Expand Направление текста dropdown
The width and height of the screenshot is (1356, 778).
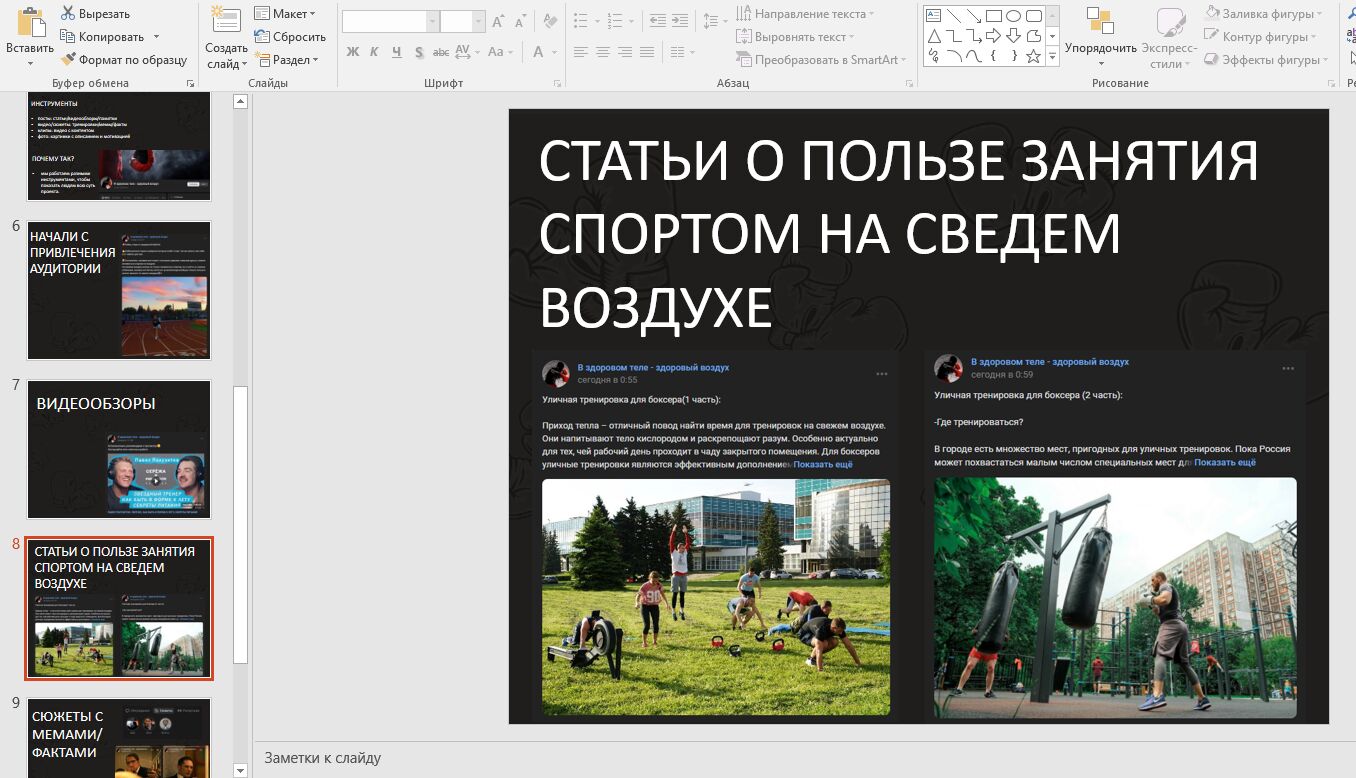click(x=805, y=14)
